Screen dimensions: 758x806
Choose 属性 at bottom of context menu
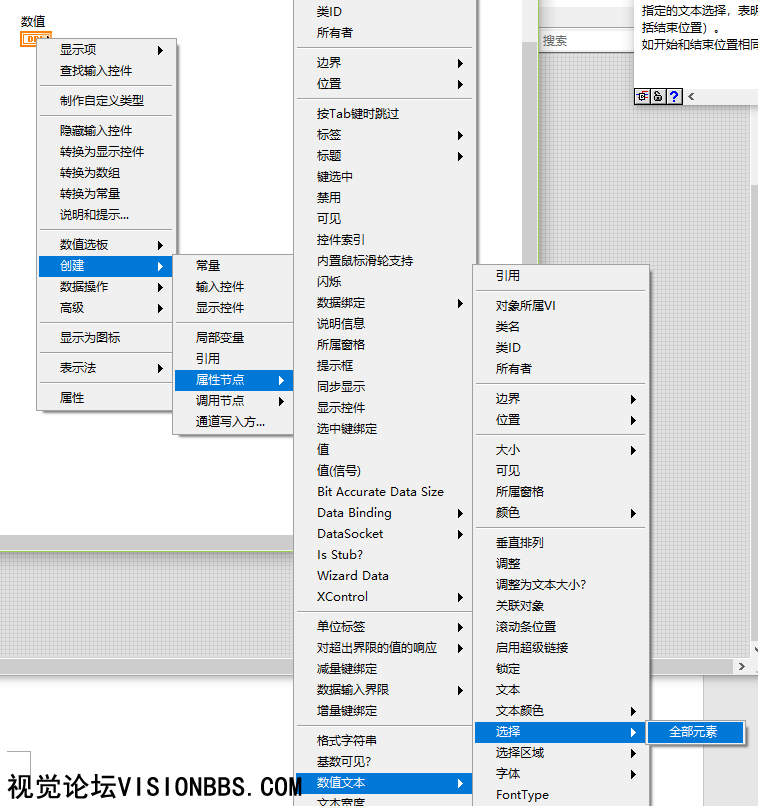72,398
